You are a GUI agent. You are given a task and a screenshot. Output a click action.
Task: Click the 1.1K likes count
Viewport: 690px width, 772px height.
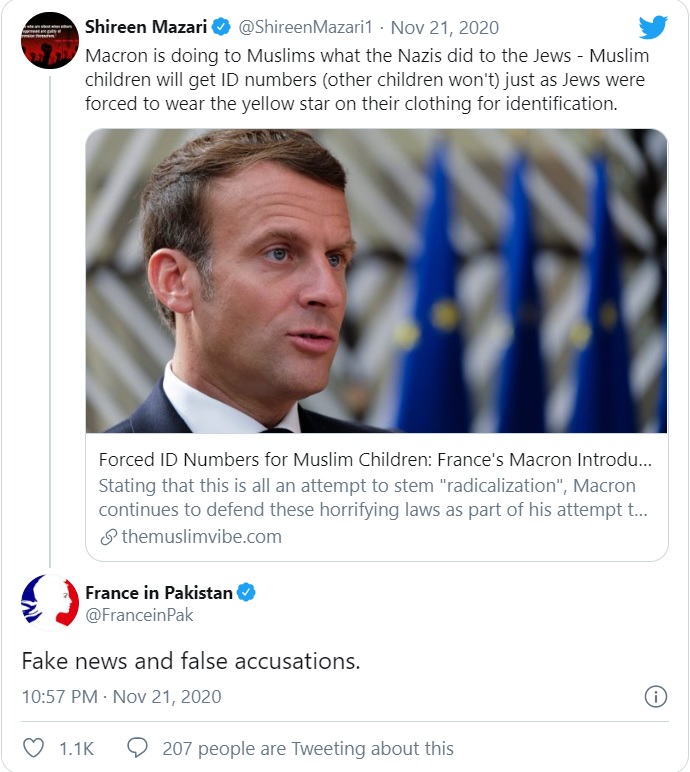coord(76,748)
